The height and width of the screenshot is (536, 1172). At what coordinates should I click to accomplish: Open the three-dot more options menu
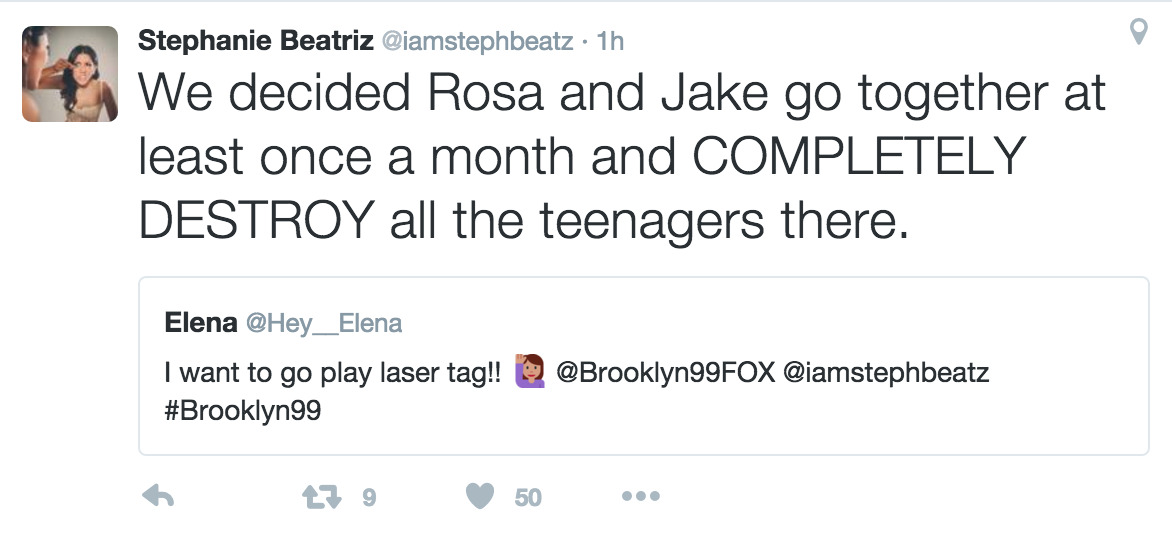coord(640,496)
